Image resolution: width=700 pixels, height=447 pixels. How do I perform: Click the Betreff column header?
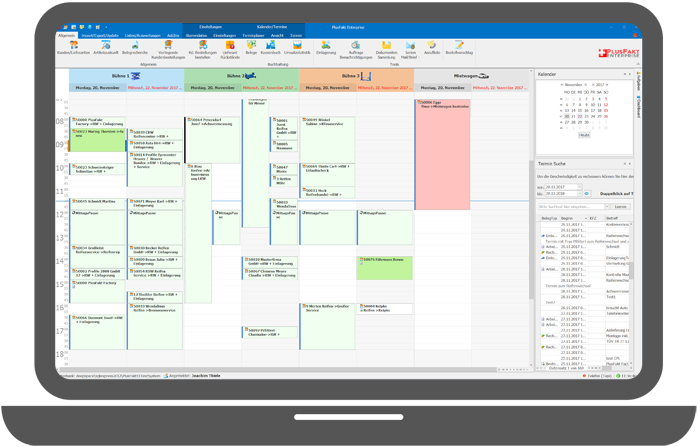617,218
